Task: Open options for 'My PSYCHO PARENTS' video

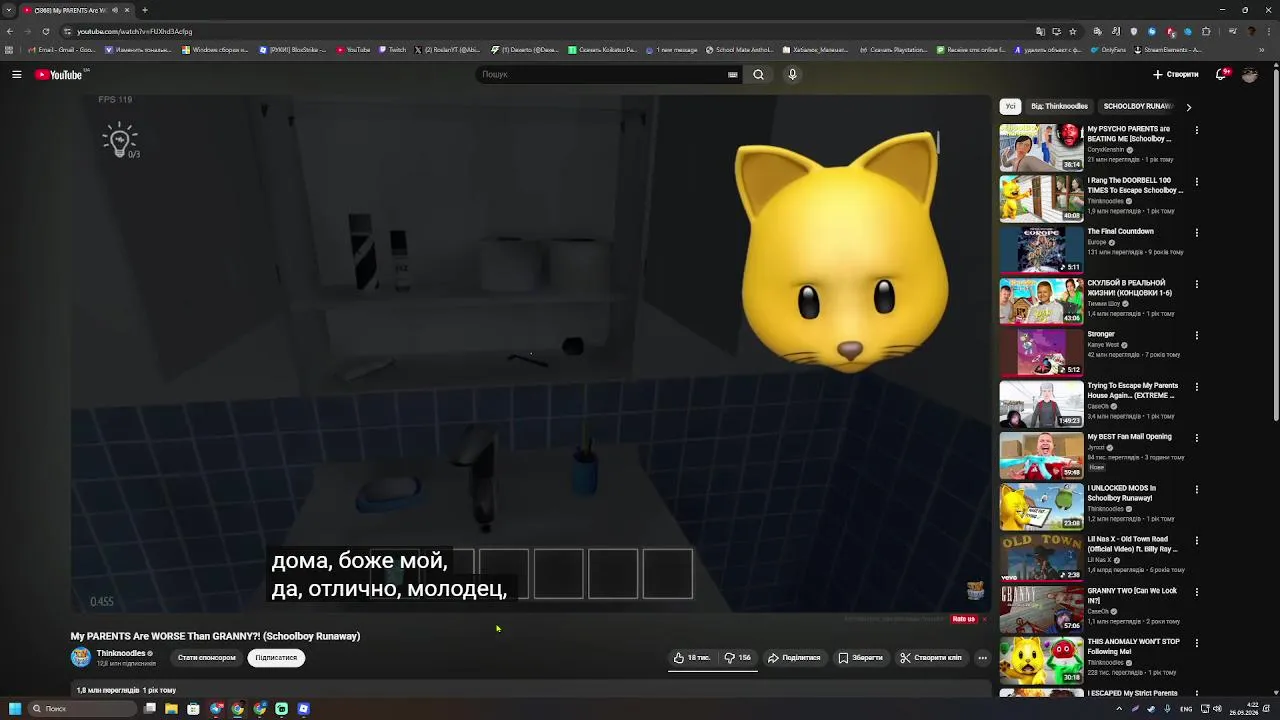Action: [x=1196, y=130]
